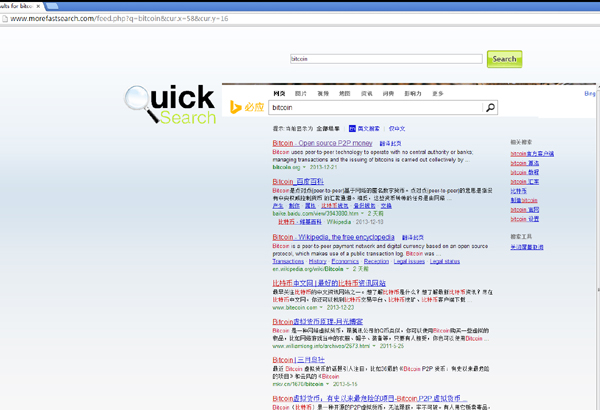Select the 网页 tab in Bing
600x410 pixels.
[x=279, y=93]
